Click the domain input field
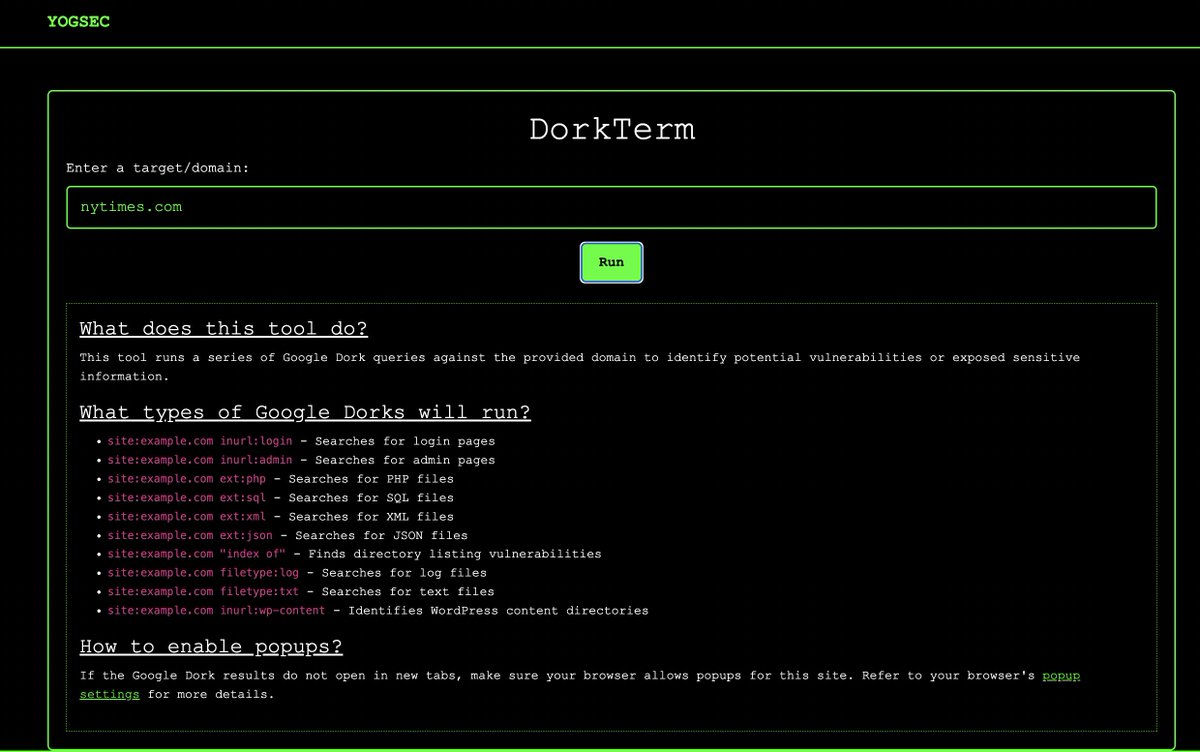Viewport: 1200px width, 752px height. click(610, 207)
